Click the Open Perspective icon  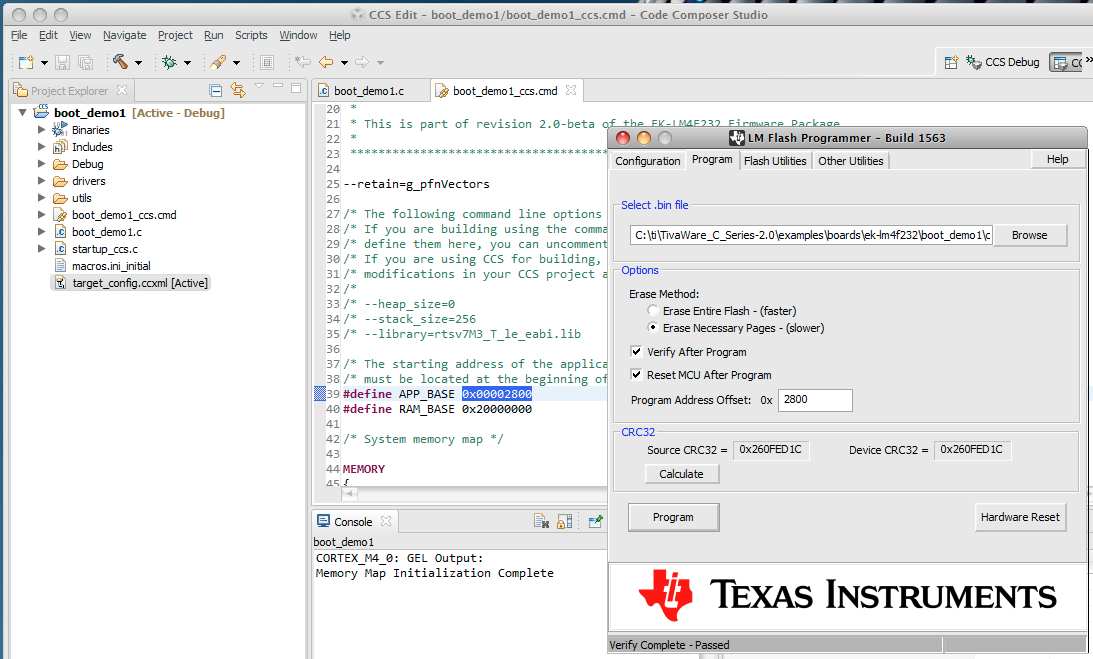click(951, 63)
